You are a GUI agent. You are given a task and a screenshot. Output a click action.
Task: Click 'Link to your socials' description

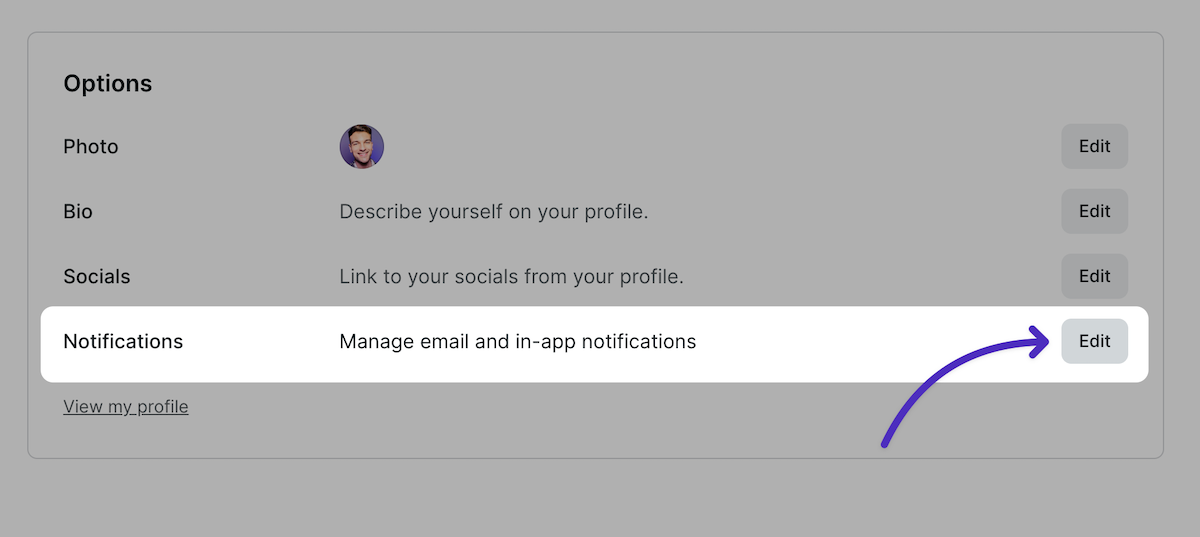click(511, 277)
